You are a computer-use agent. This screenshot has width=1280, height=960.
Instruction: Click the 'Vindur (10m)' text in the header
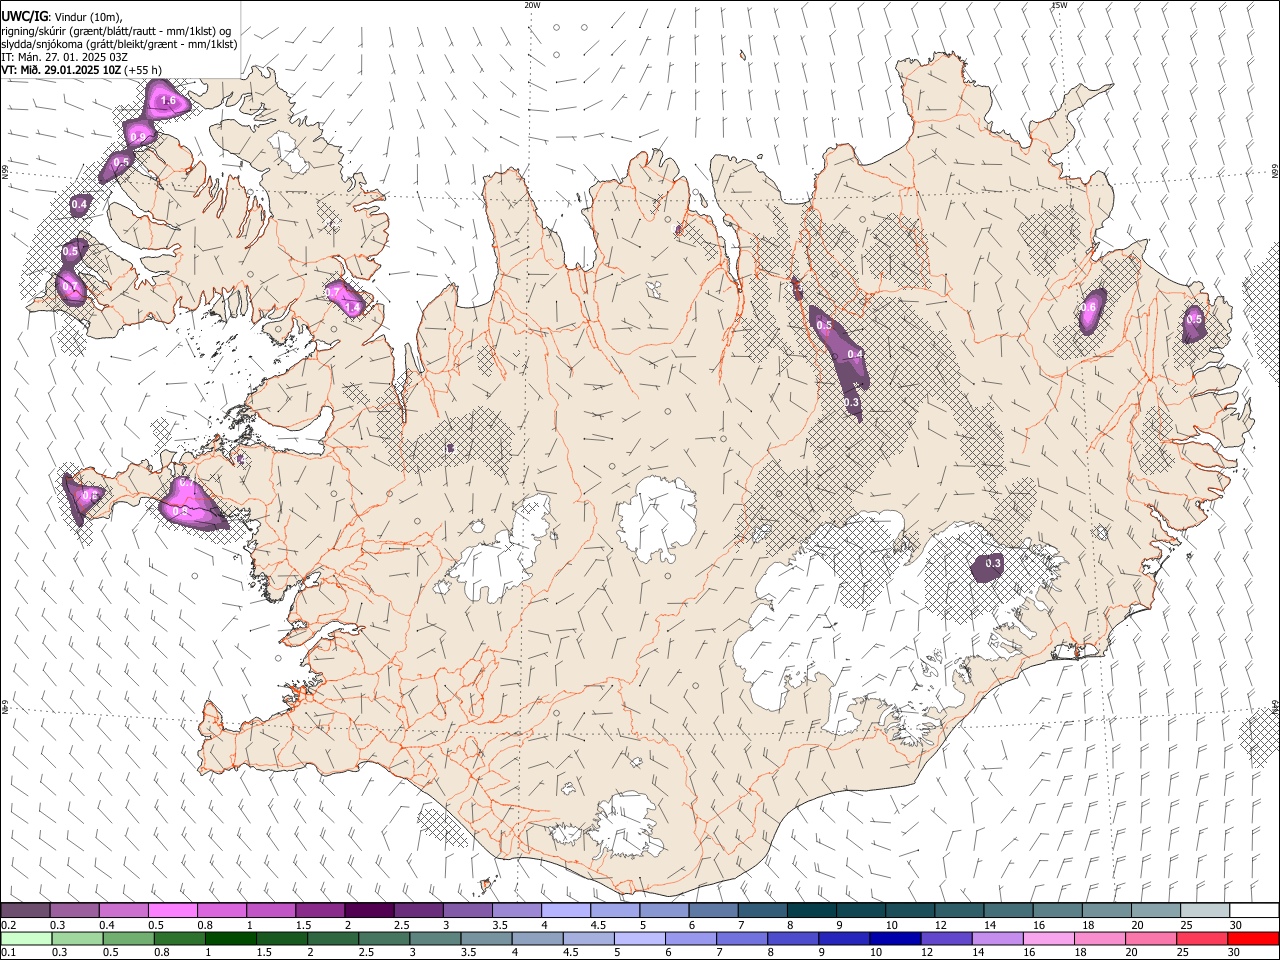pyautogui.click(x=88, y=16)
